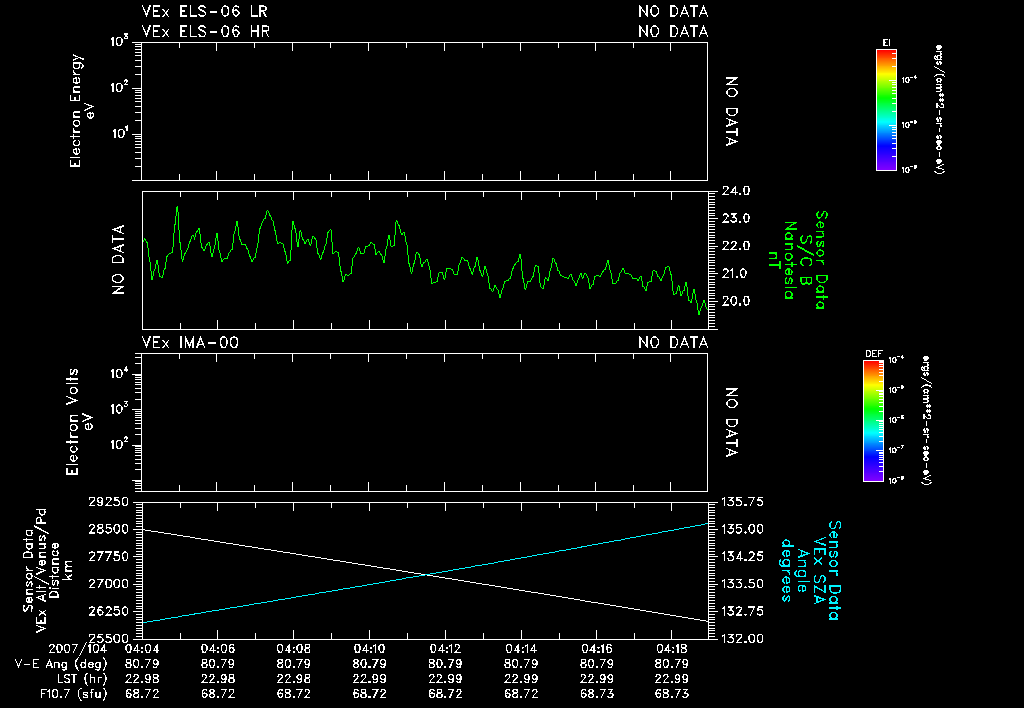Viewport: 1024px width, 708px height.
Task: Click the 'DEF' heading above the color bar
Action: click(873, 355)
